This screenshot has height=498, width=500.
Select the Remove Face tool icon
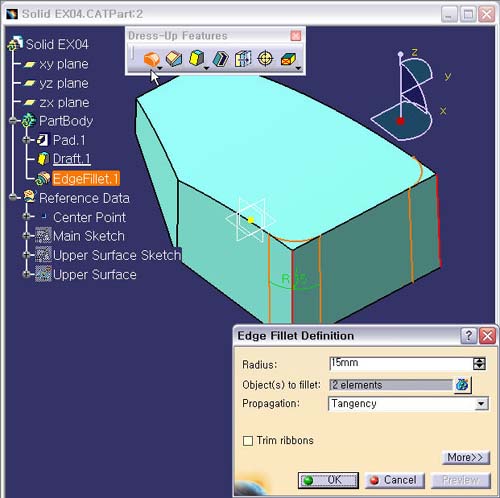(288, 59)
